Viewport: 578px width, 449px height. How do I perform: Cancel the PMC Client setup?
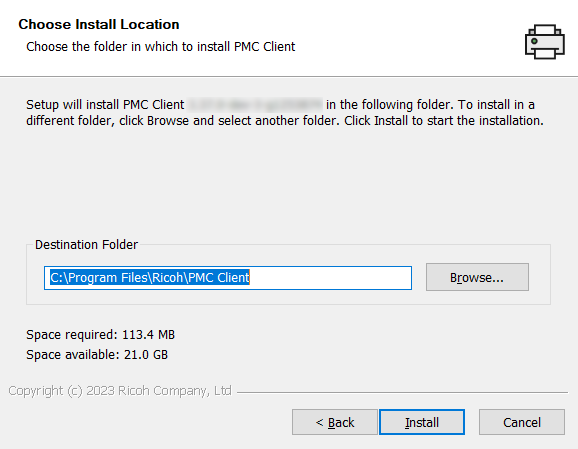[522, 422]
